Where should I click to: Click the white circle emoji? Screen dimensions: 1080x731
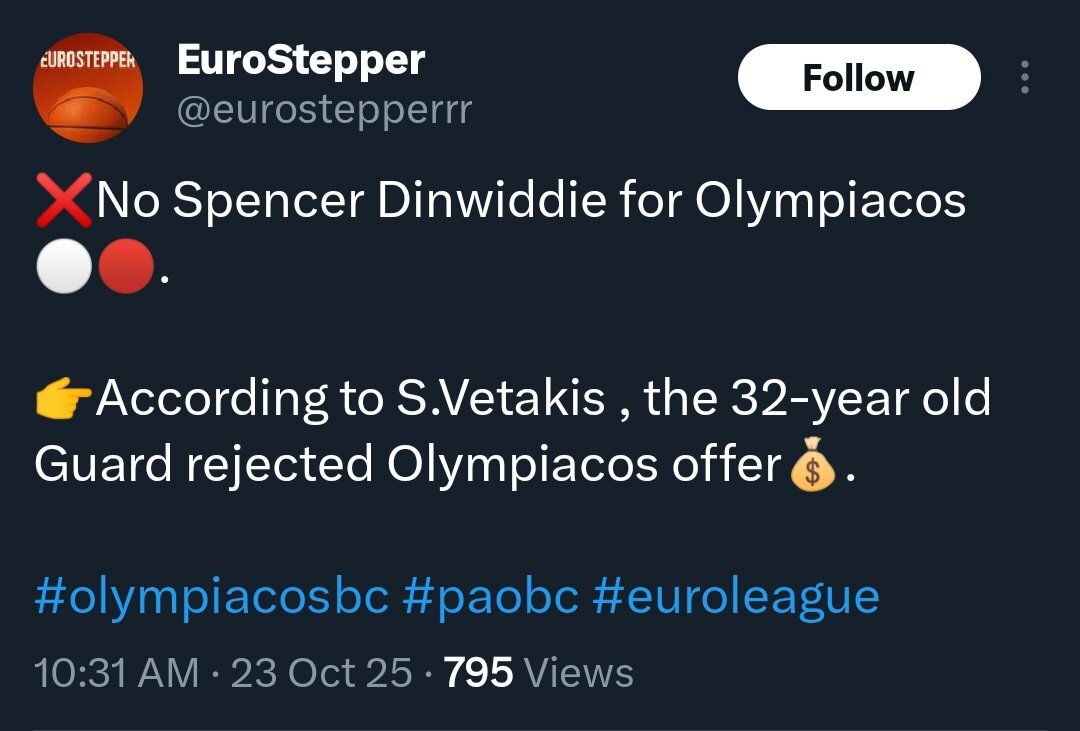[x=64, y=267]
